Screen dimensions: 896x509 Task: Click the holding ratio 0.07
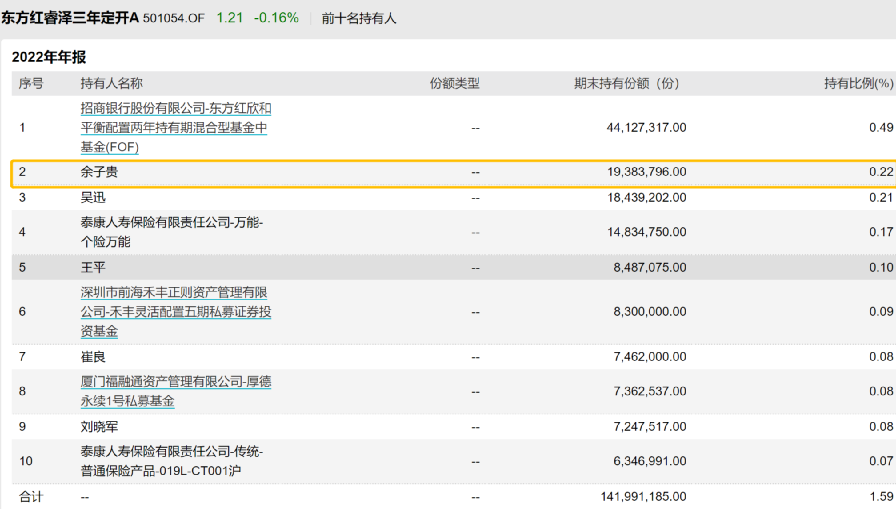[881, 461]
